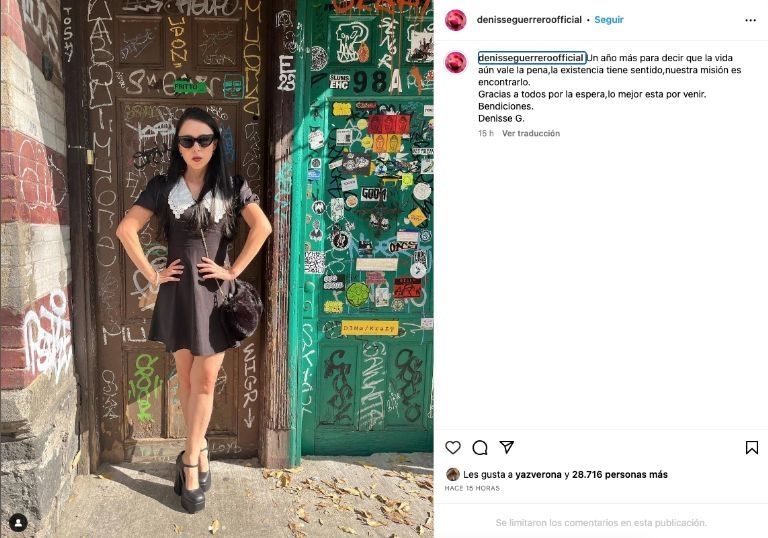Open yazverona's small avatar near likes
The width and height of the screenshot is (768, 538).
tap(453, 474)
